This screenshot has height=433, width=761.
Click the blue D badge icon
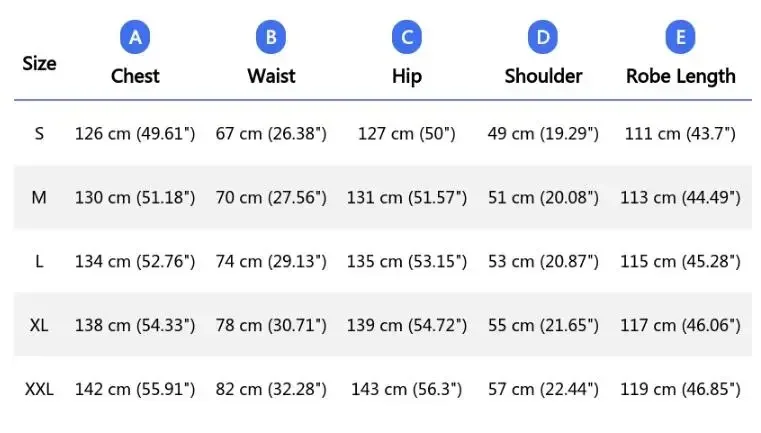(543, 38)
